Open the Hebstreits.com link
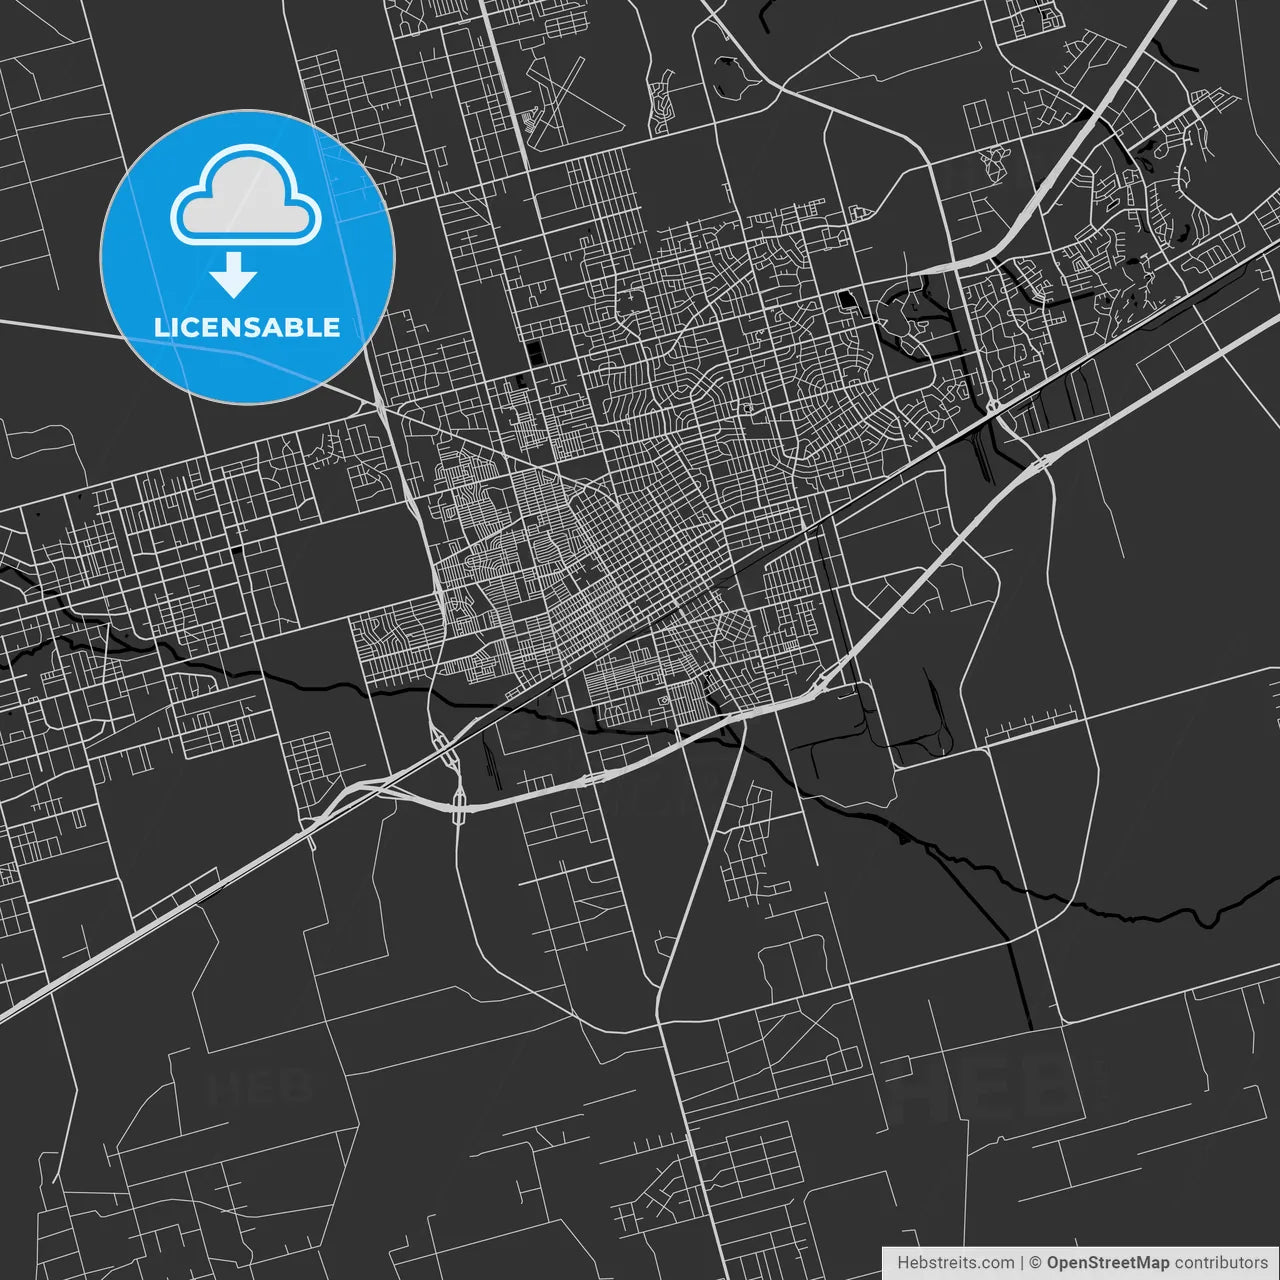This screenshot has height=1280, width=1280. [x=956, y=1262]
